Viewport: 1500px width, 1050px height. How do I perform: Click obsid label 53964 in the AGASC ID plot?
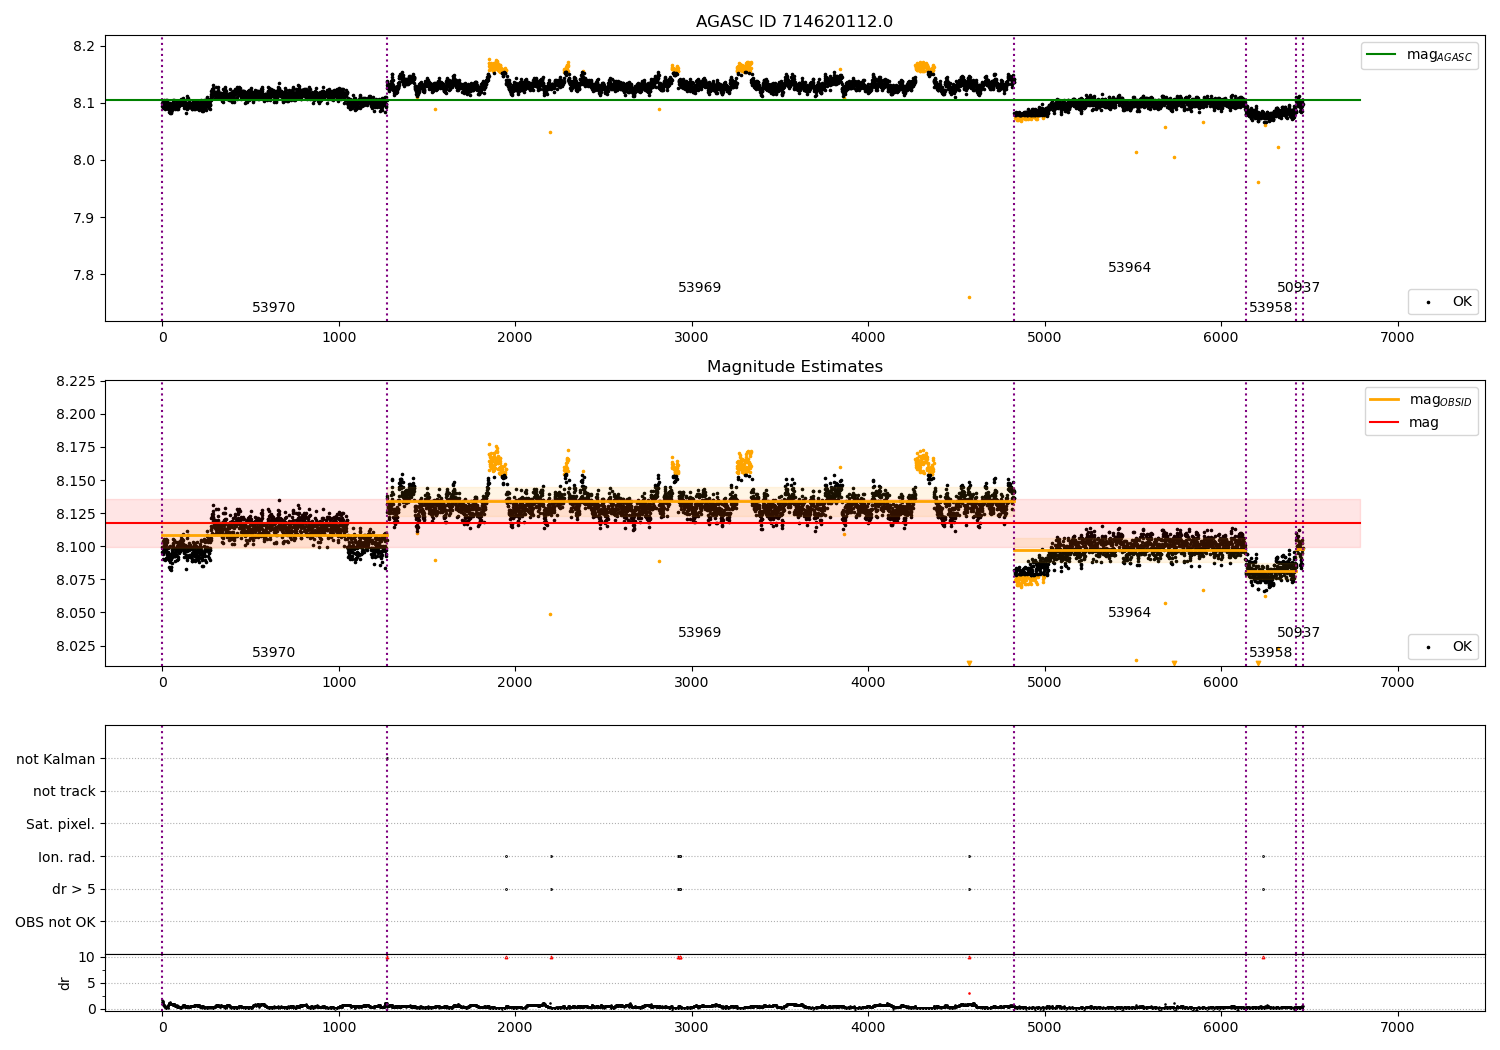(1129, 267)
